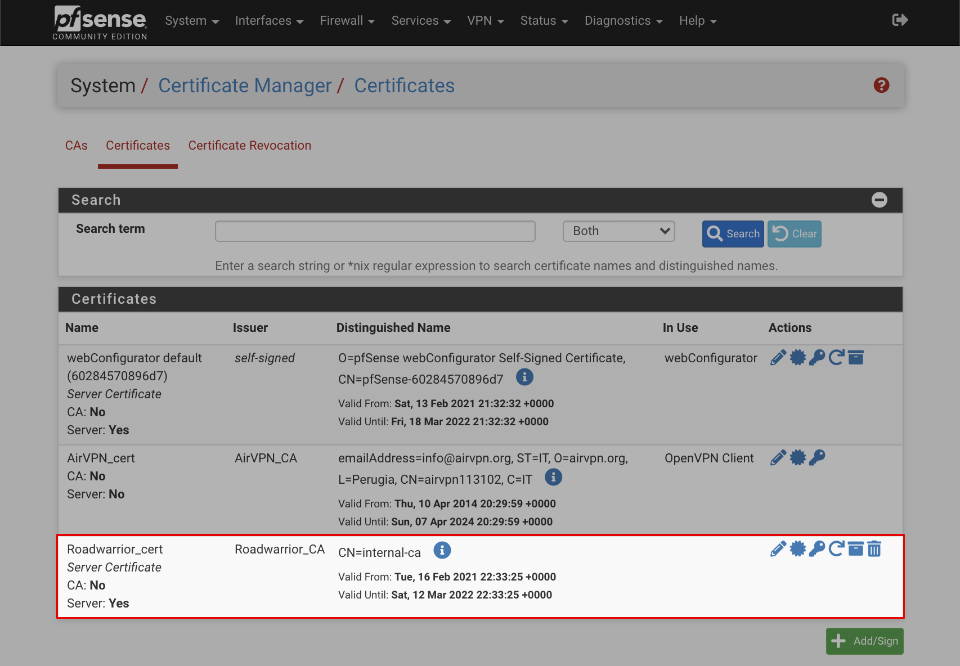Open the System menu
The height and width of the screenshot is (666, 960).
[x=192, y=21]
